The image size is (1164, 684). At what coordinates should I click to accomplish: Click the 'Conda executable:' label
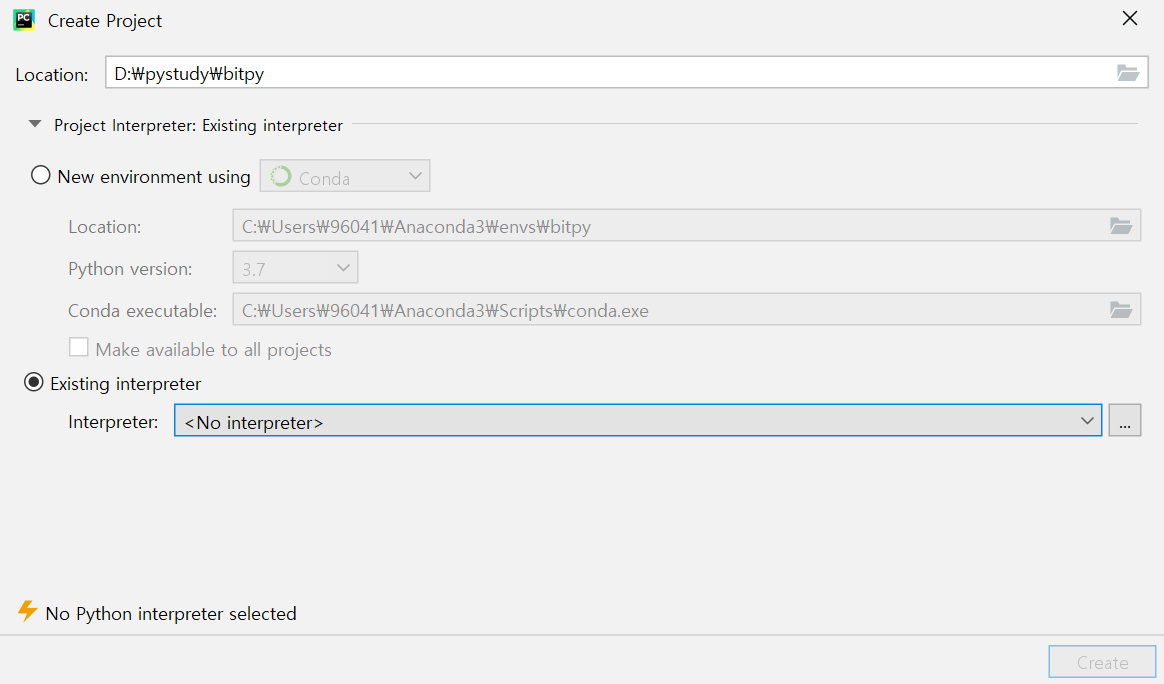[x=143, y=310]
